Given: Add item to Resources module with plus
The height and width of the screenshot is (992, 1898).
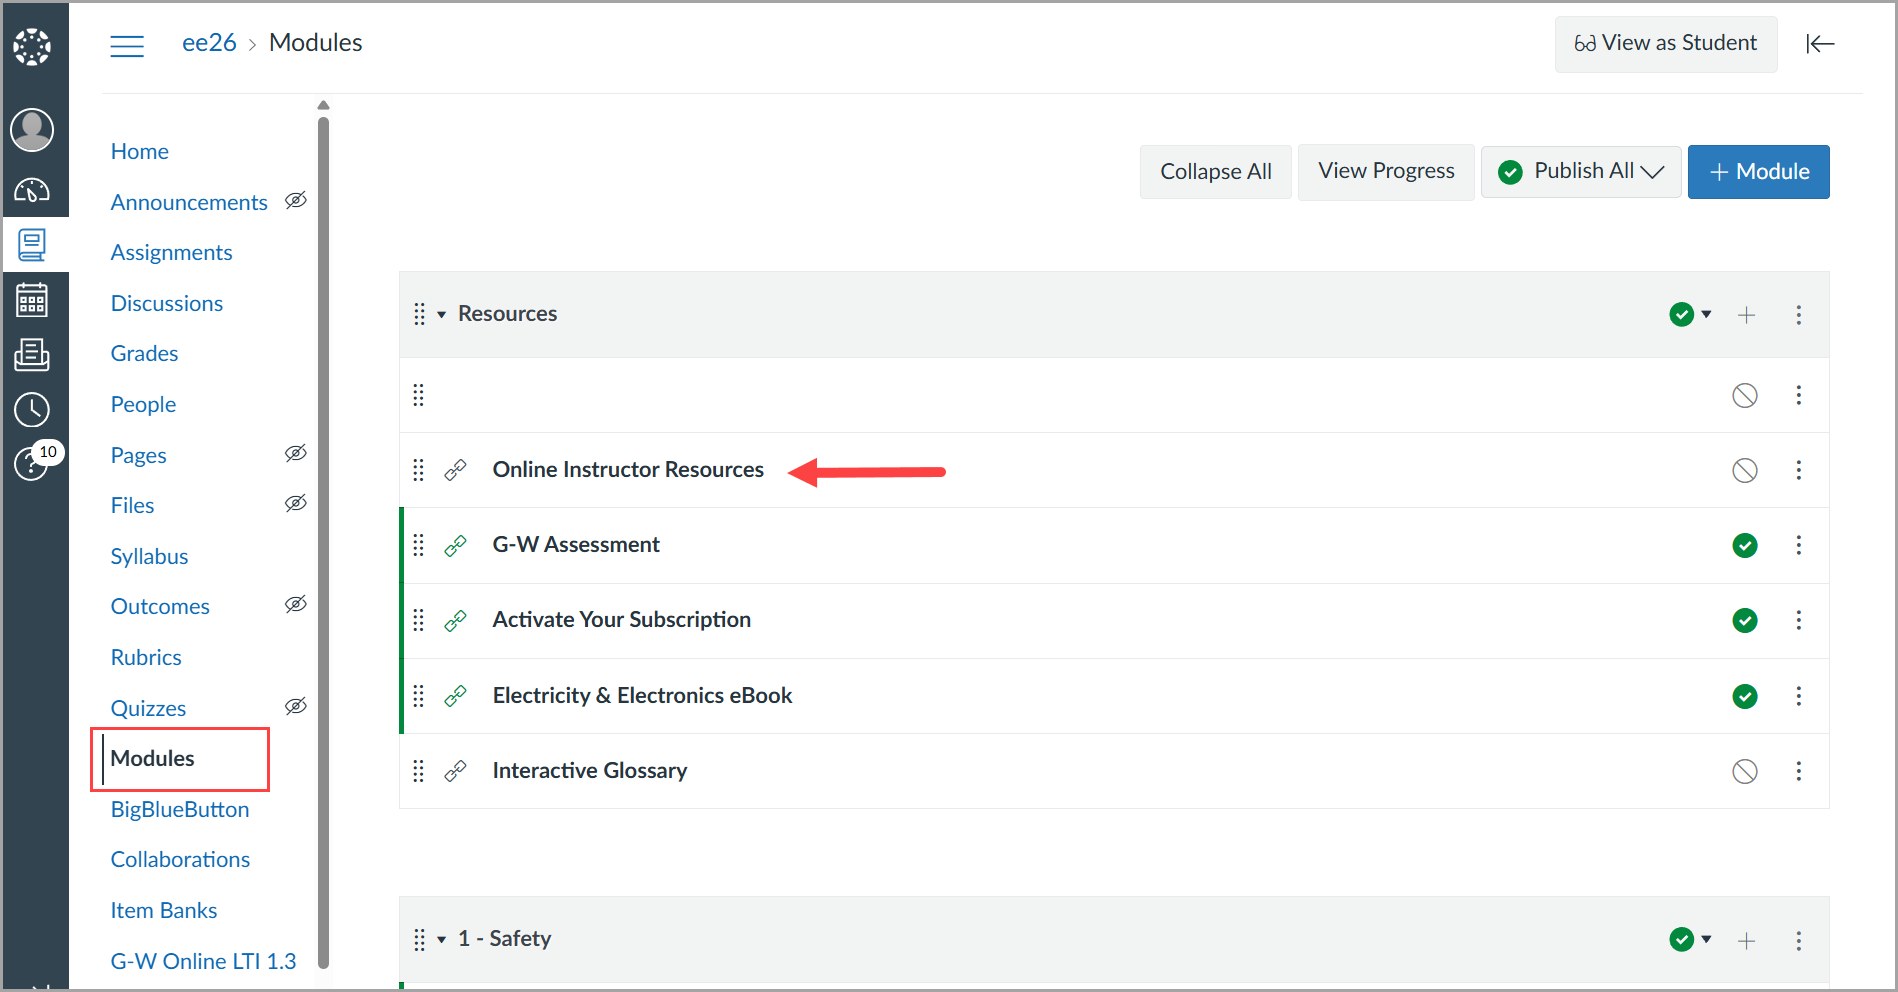Looking at the screenshot, I should (1746, 315).
